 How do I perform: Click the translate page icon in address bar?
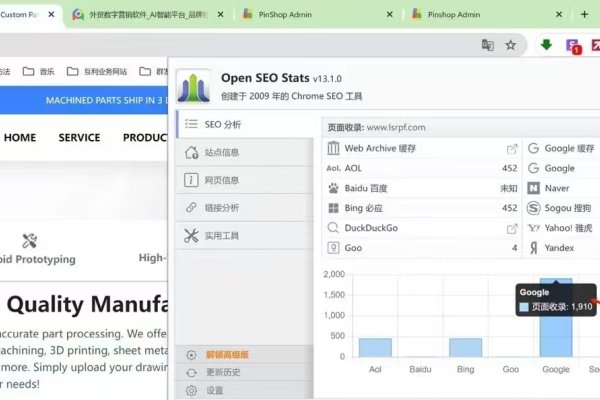click(x=487, y=45)
